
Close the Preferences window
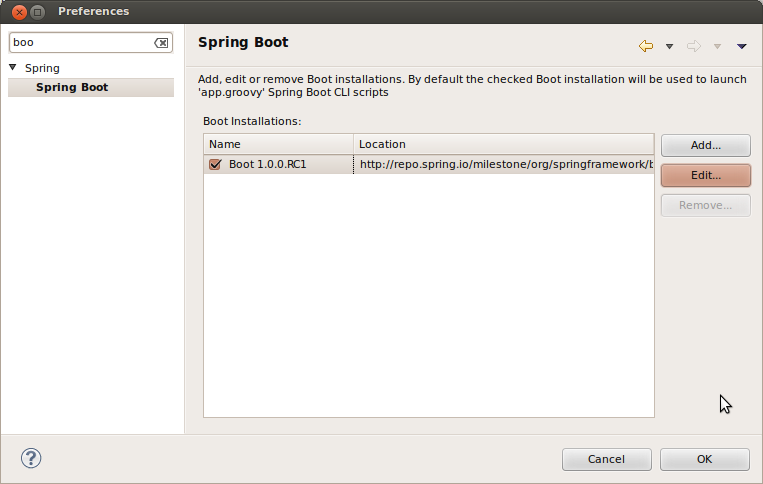point(15,11)
